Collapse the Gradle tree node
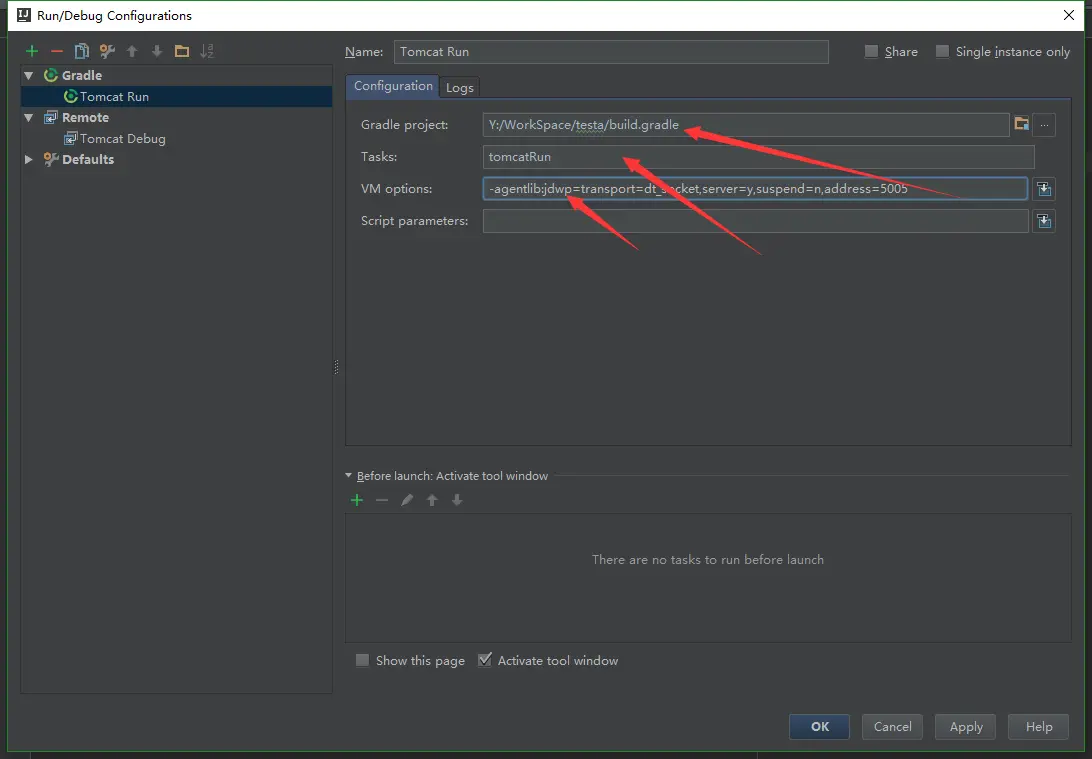The height and width of the screenshot is (759, 1092). 29,75
